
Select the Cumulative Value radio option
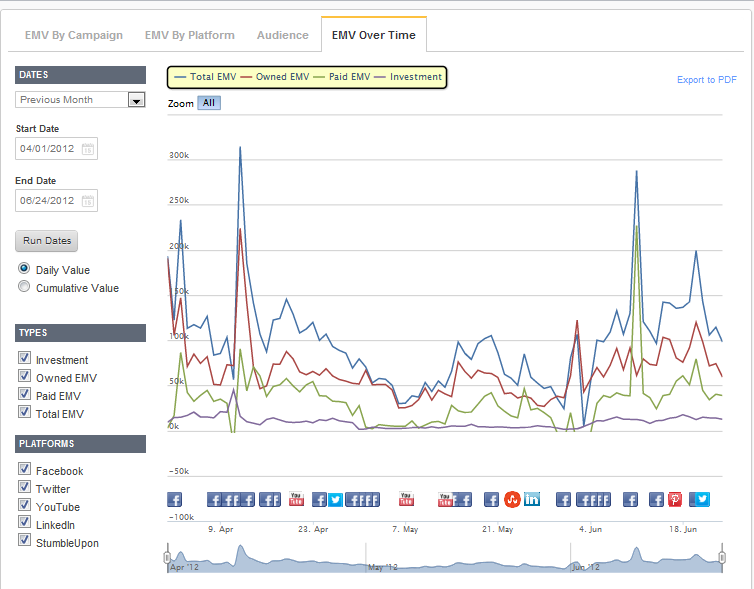[24, 288]
